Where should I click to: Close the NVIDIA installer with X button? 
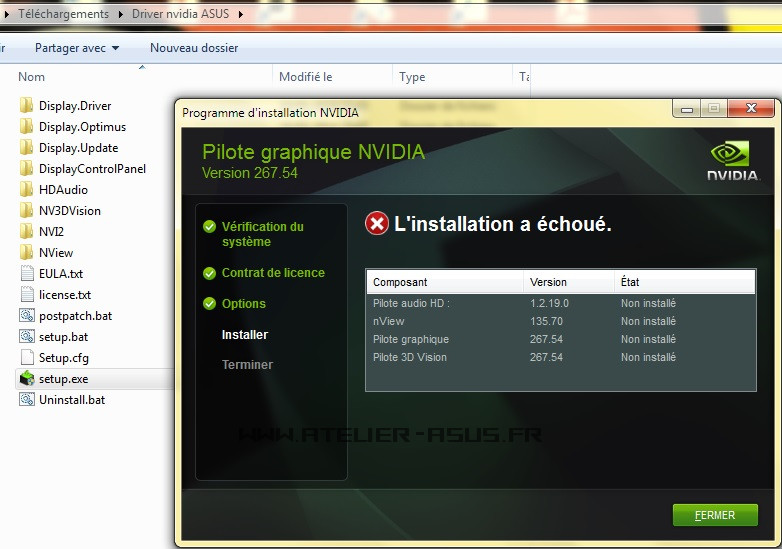(751, 108)
